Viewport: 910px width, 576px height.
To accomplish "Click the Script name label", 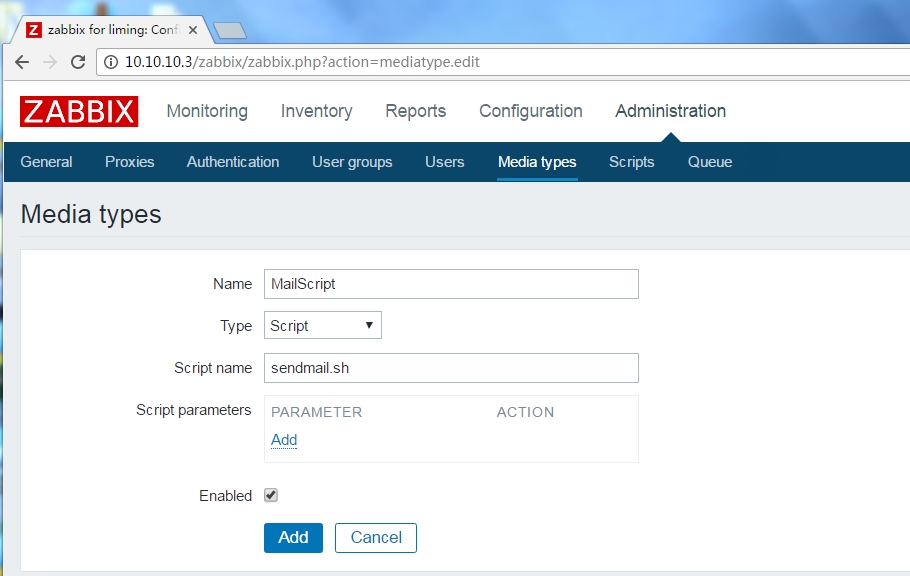I will pos(213,368).
